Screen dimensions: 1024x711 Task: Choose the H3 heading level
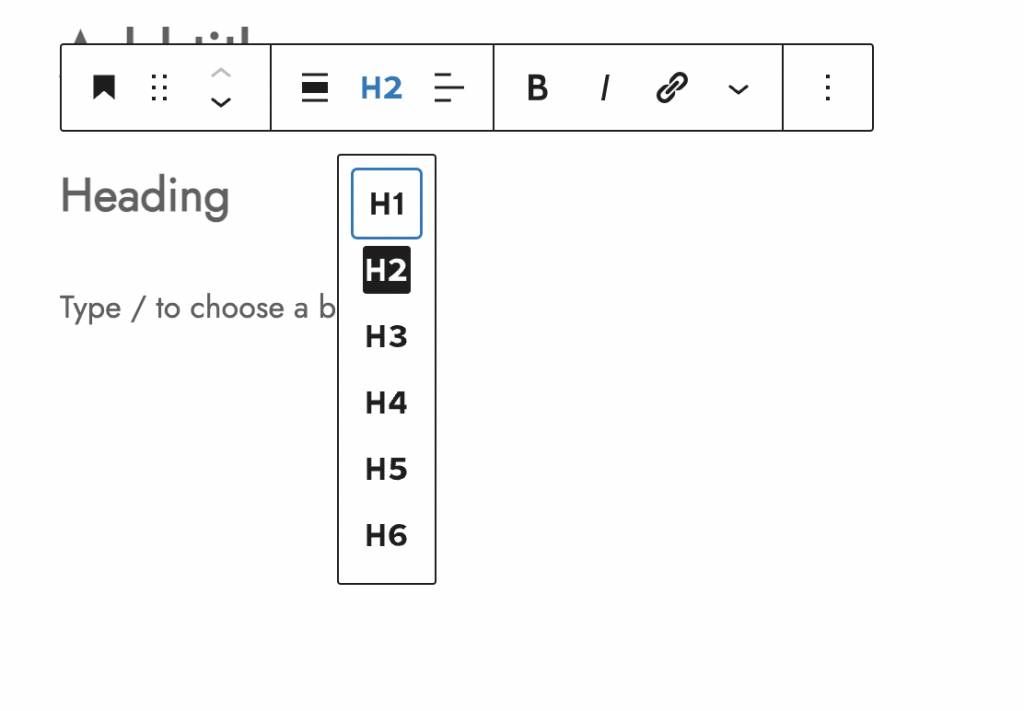[x=387, y=337]
